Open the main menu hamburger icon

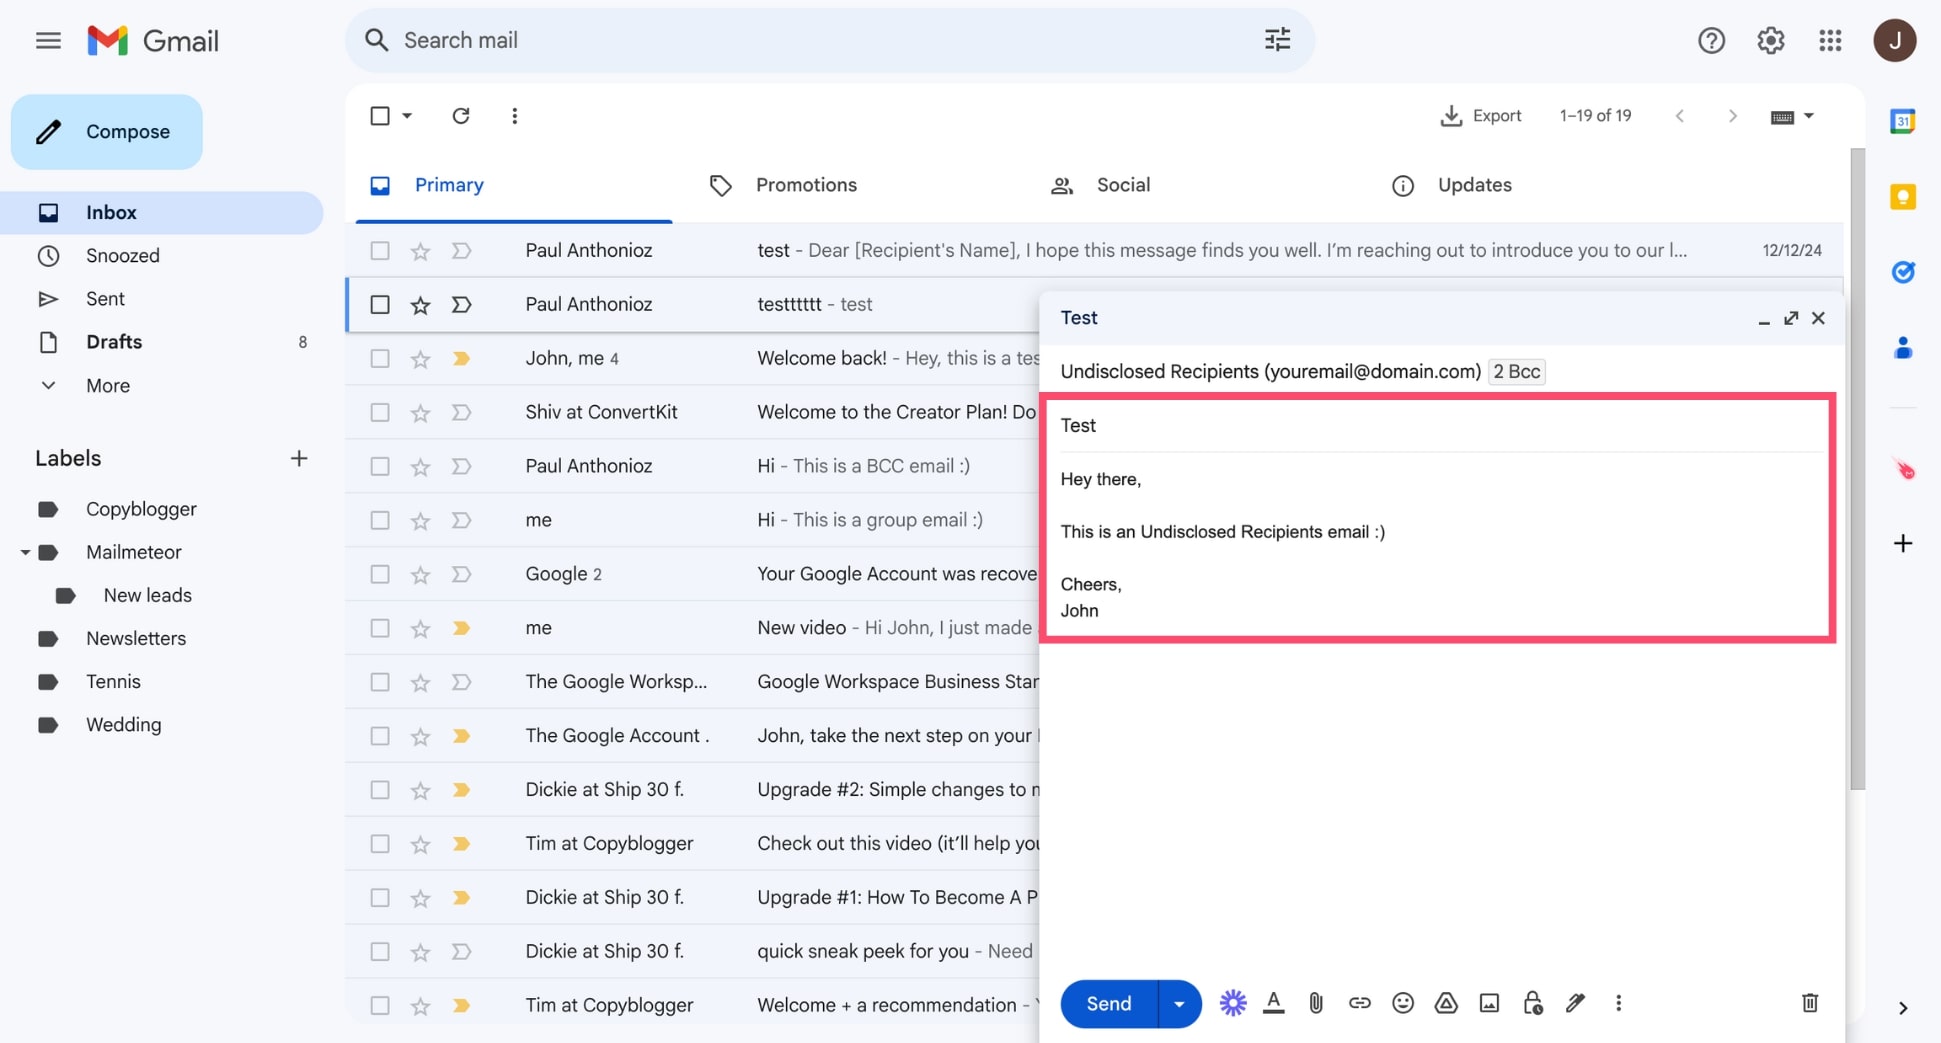(48, 41)
